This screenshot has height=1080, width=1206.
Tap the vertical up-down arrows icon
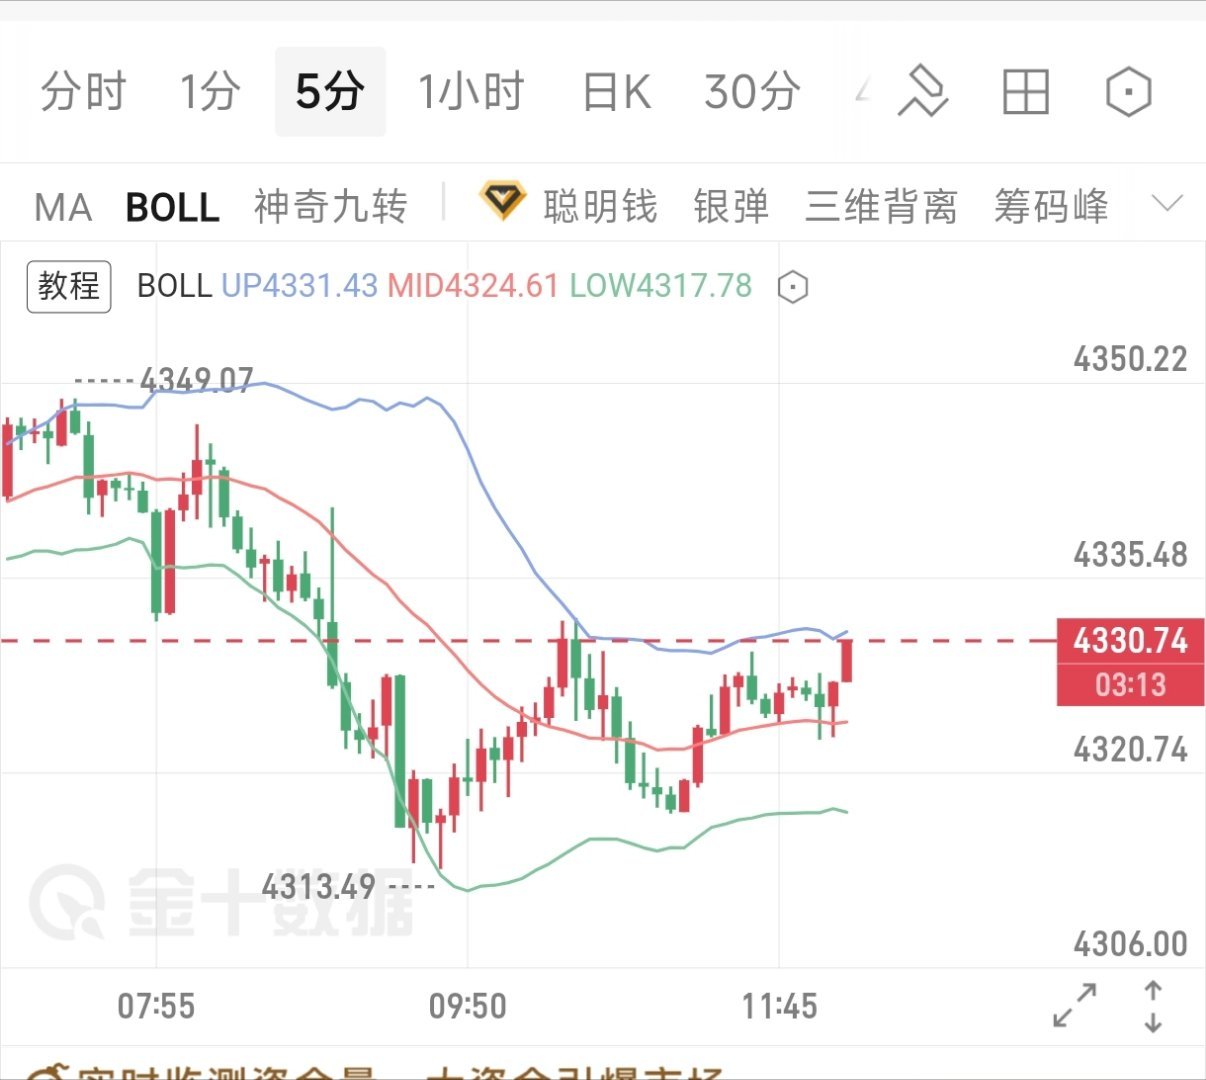click(1153, 1006)
